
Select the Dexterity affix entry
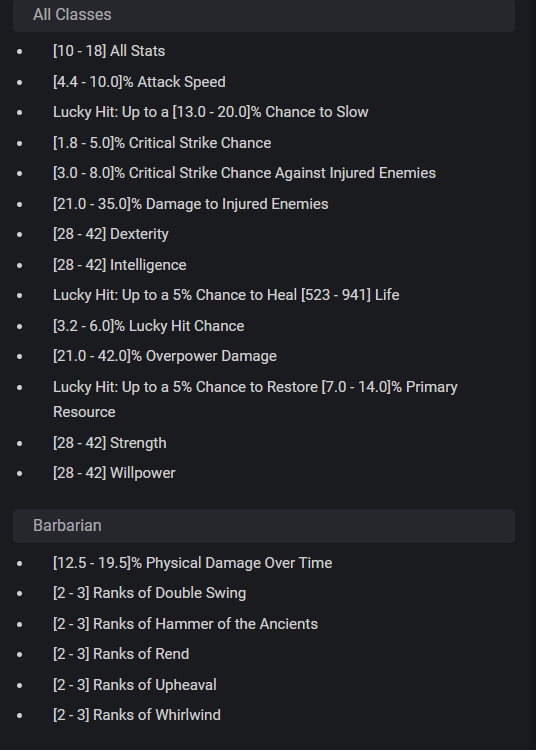[x=111, y=234]
